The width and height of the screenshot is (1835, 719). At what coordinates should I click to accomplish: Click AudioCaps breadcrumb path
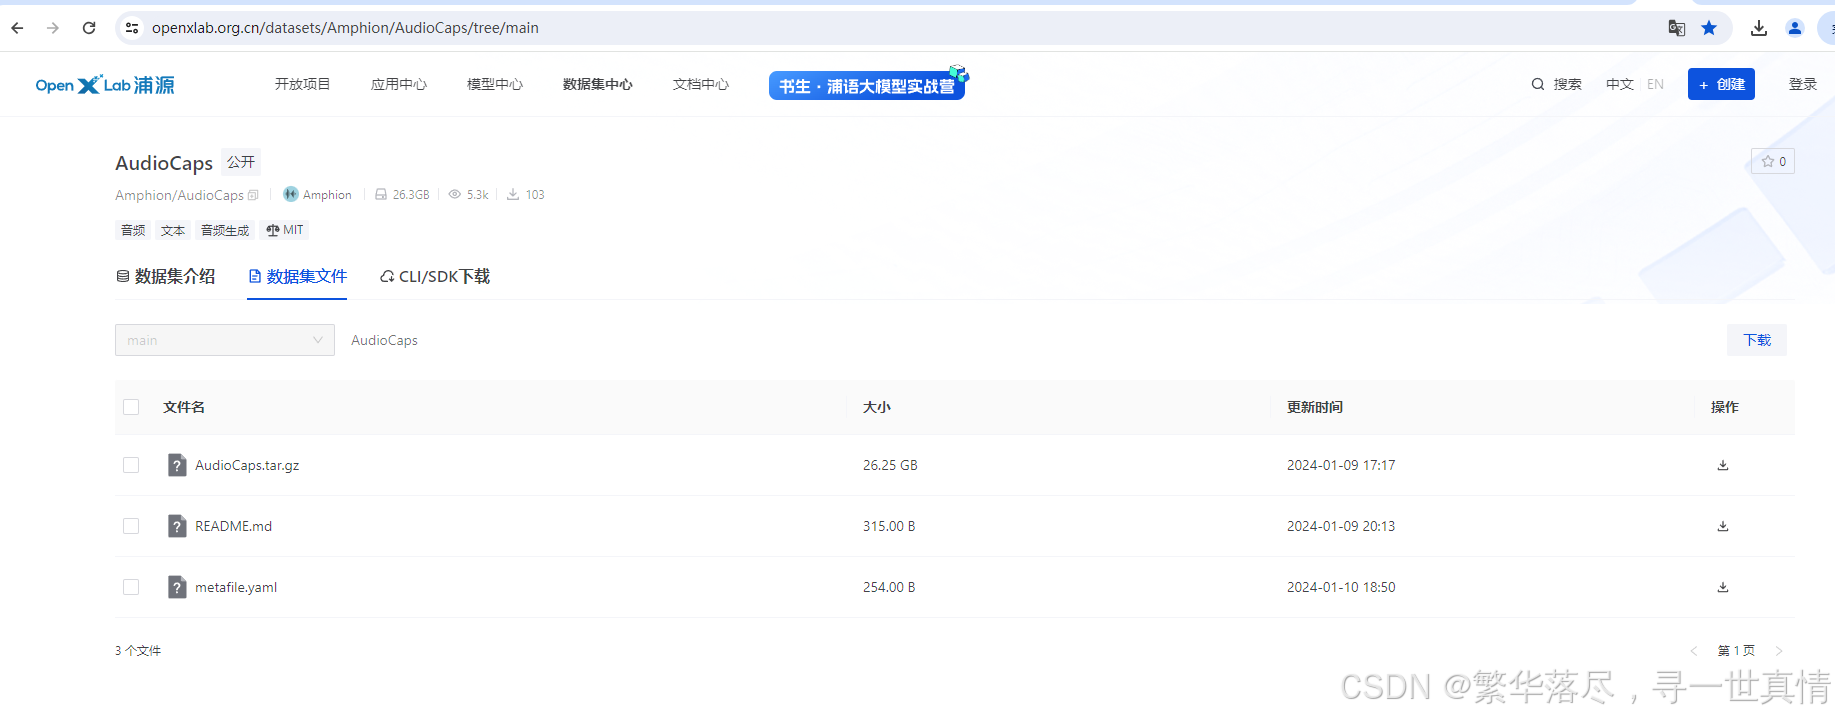point(384,340)
